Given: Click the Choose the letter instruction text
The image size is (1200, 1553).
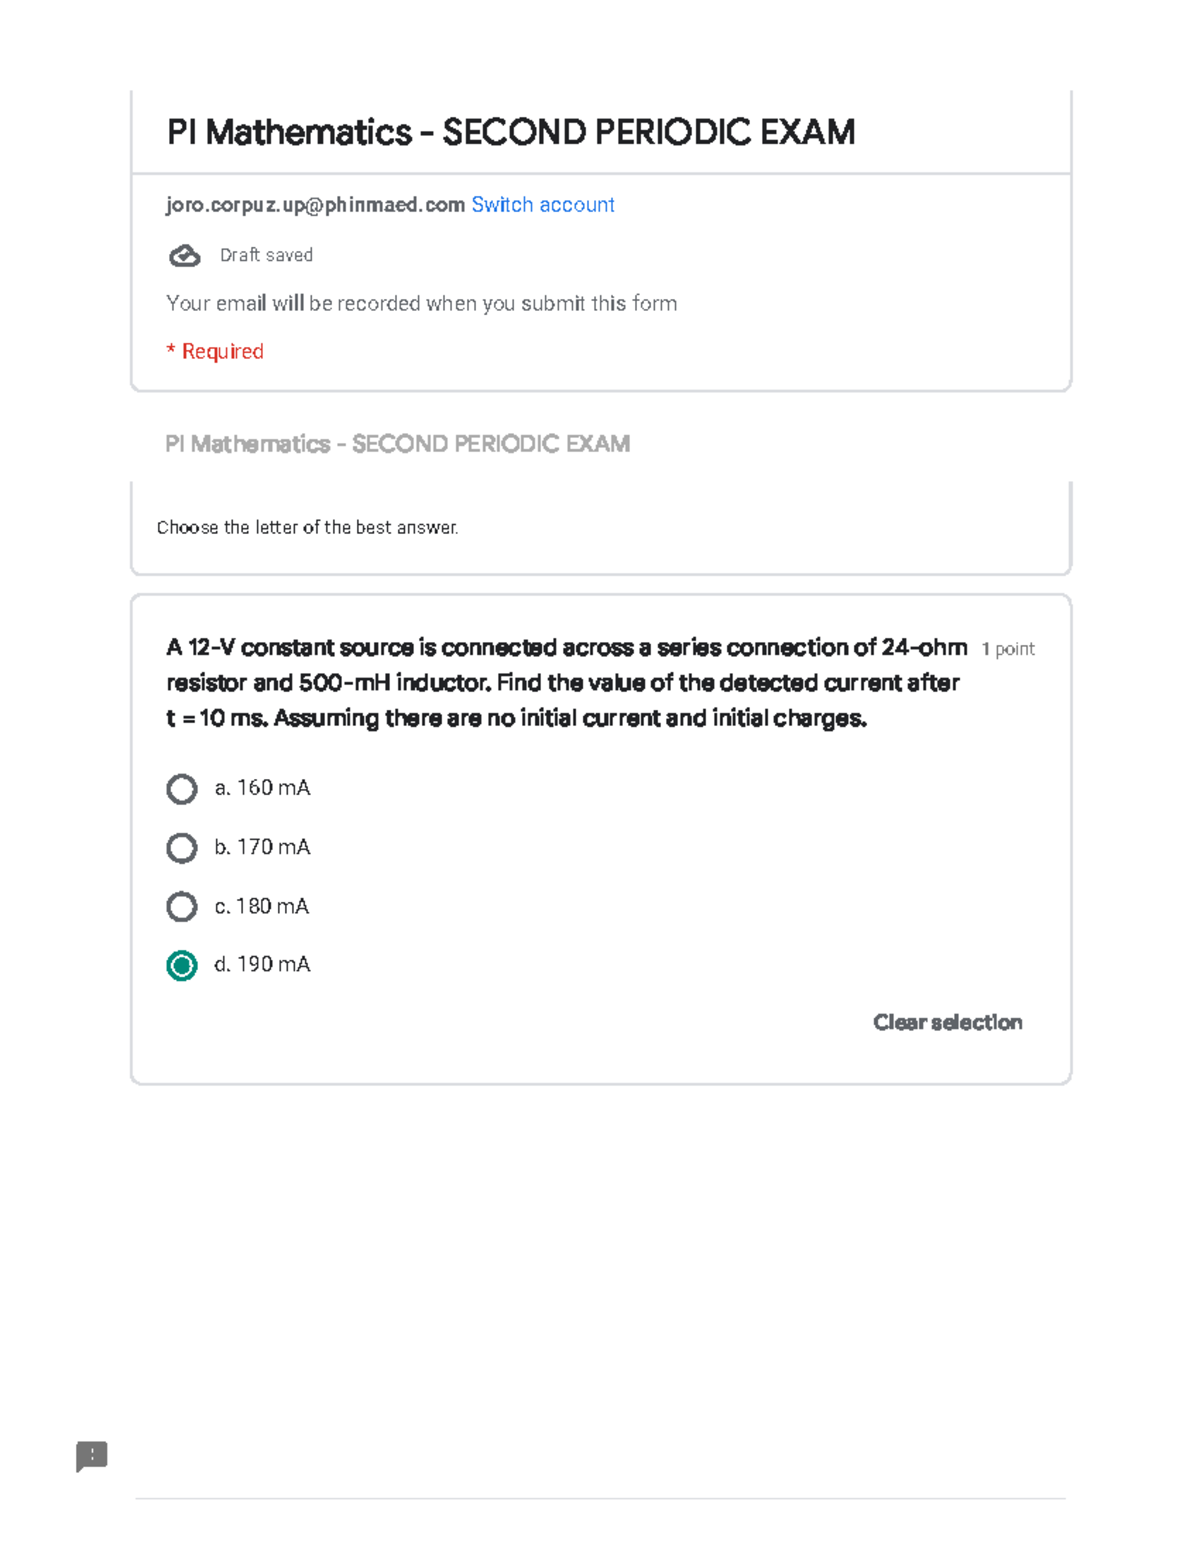Looking at the screenshot, I should [x=307, y=528].
